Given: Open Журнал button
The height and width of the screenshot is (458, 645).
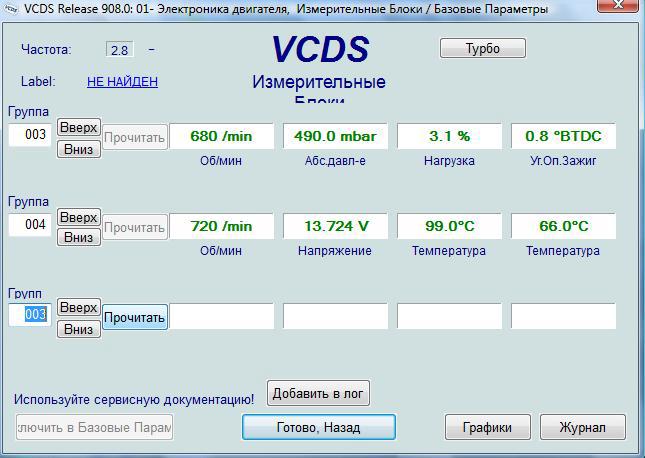Looking at the screenshot, I should 582,427.
